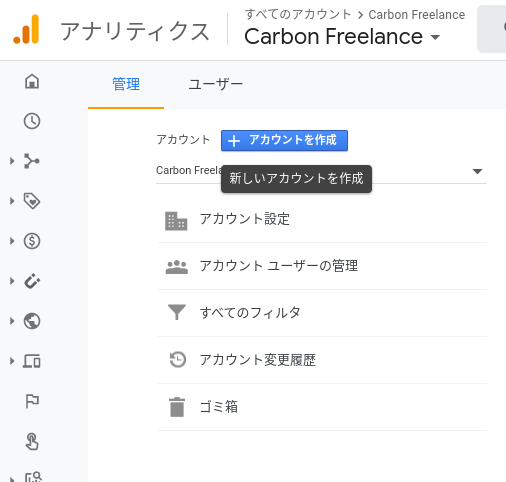506x482 pixels.
Task: Switch to the ユーザー tab
Action: click(x=216, y=84)
